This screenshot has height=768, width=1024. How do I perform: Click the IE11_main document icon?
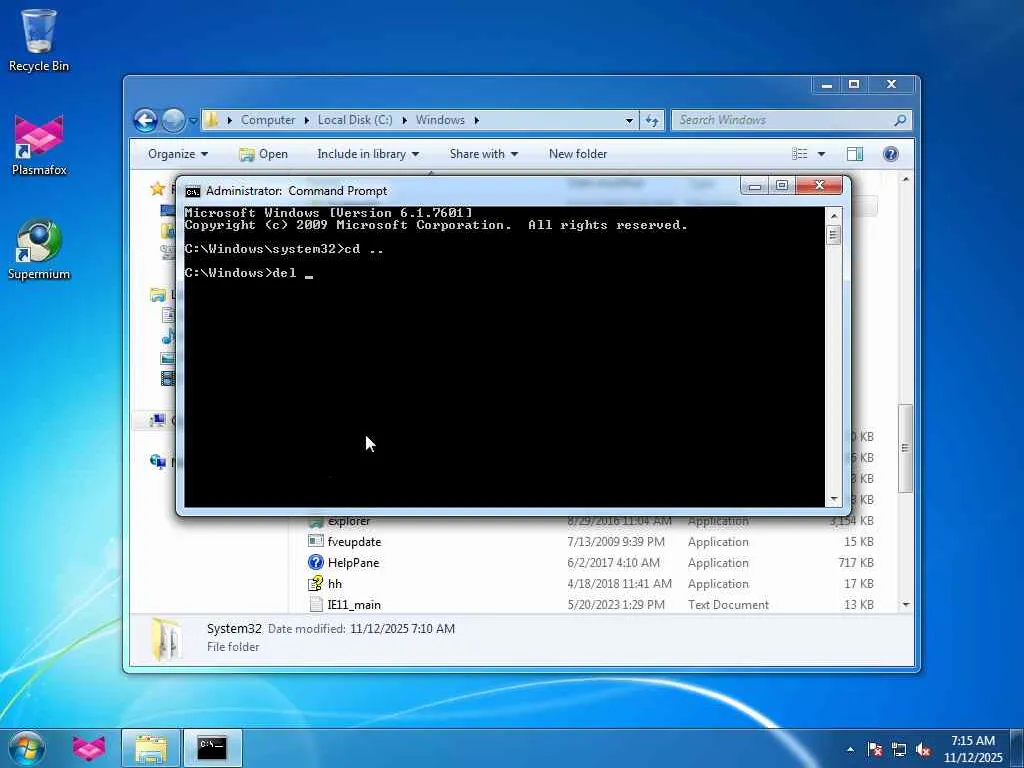316,604
